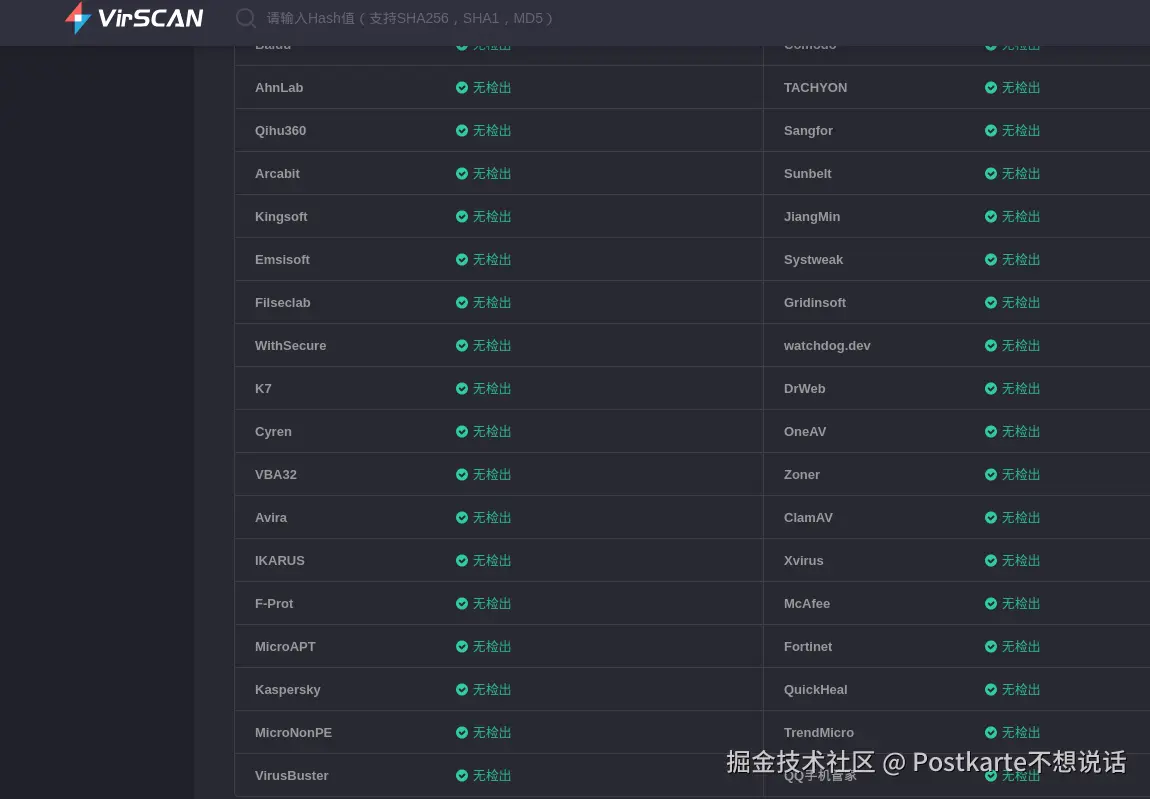
Task: Select the Fortinet engine row label
Action: click(808, 646)
